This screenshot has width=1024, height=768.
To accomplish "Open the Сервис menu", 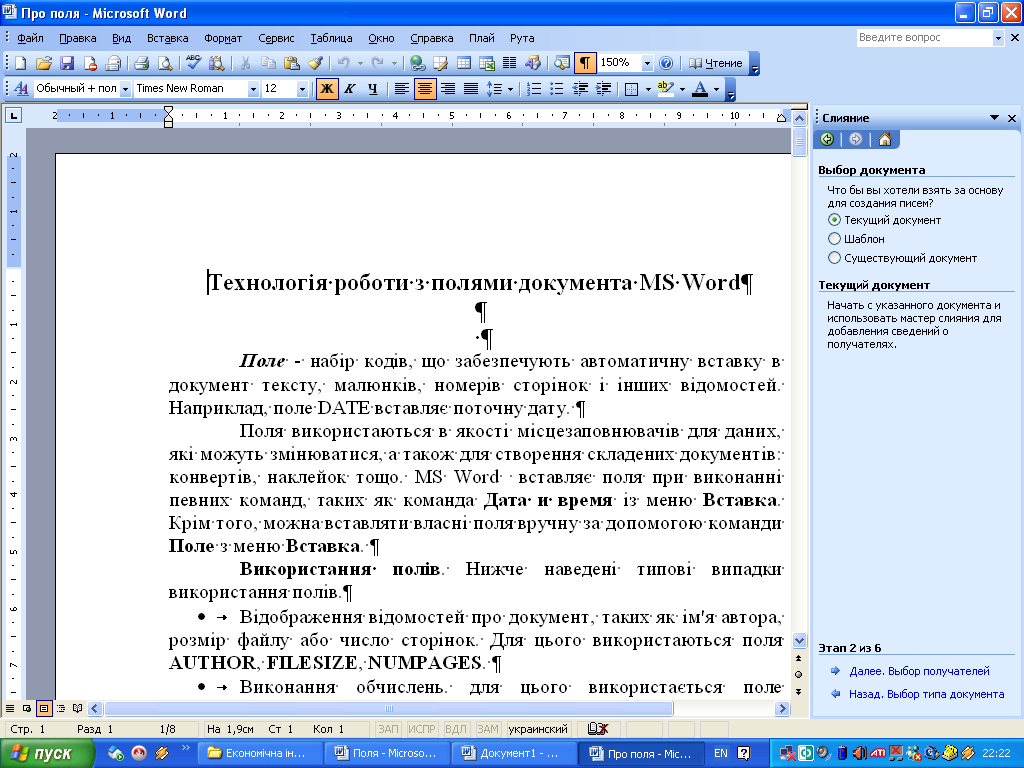I will (276, 38).
